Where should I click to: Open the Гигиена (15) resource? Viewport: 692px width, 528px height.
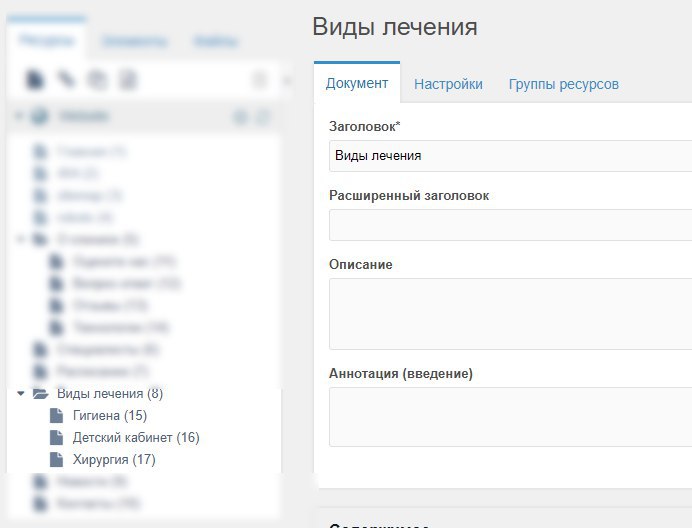(110, 415)
